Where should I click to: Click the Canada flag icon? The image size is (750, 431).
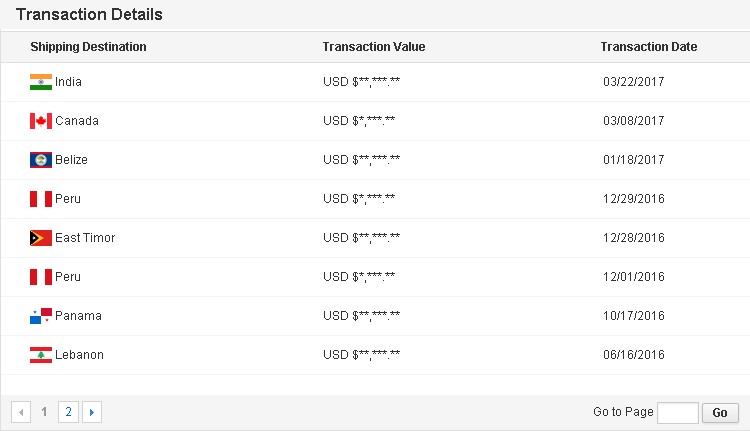(x=40, y=121)
